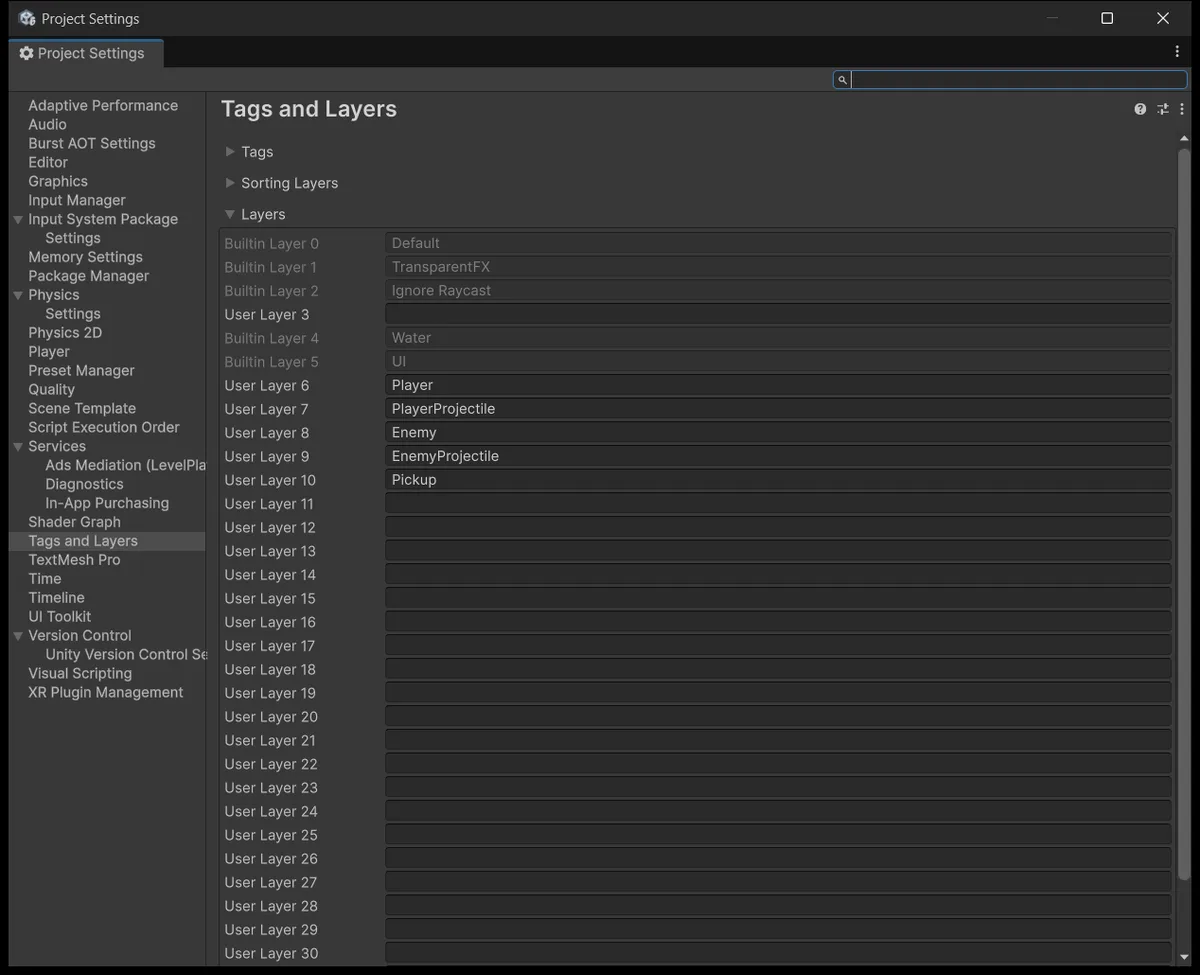The image size is (1200, 975).
Task: Open Diagnostics under Services
Action: (84, 484)
